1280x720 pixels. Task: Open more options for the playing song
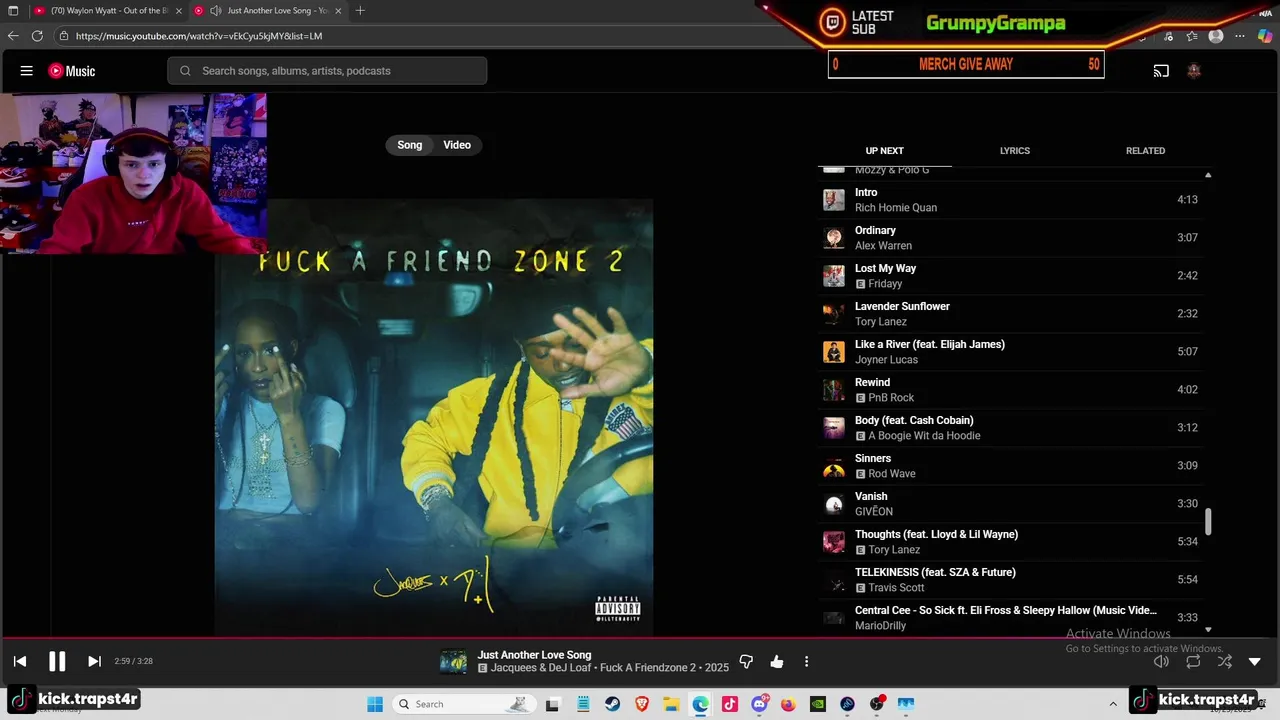tap(806, 661)
